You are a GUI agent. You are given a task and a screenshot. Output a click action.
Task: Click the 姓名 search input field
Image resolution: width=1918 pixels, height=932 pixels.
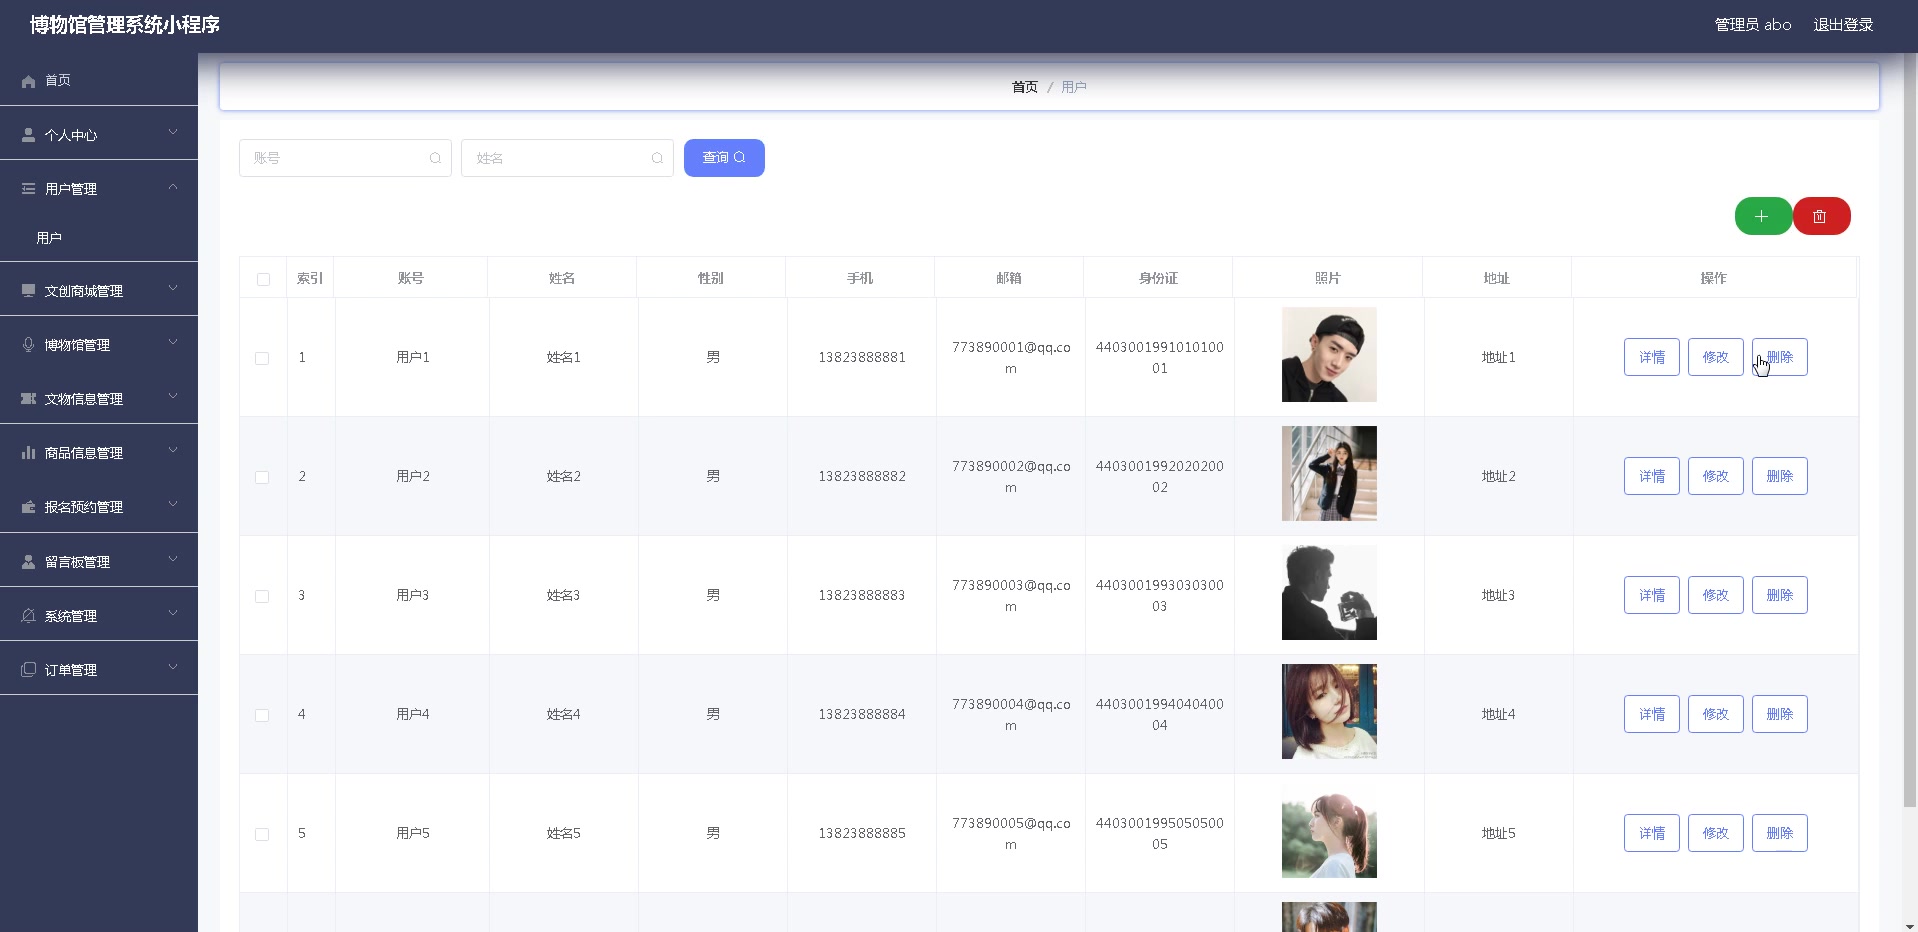point(567,158)
